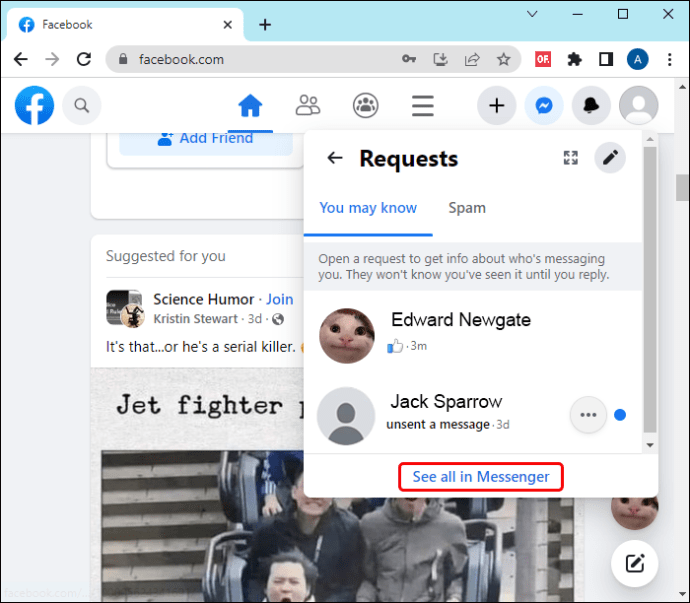Click the floating new message button
The height and width of the screenshot is (603, 690).
[635, 563]
